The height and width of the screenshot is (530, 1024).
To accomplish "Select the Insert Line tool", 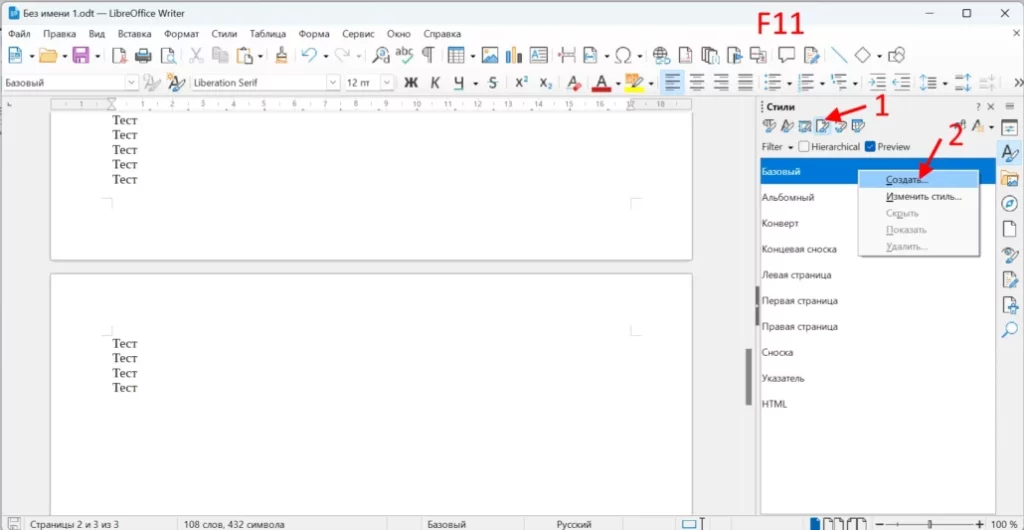I will click(838, 55).
